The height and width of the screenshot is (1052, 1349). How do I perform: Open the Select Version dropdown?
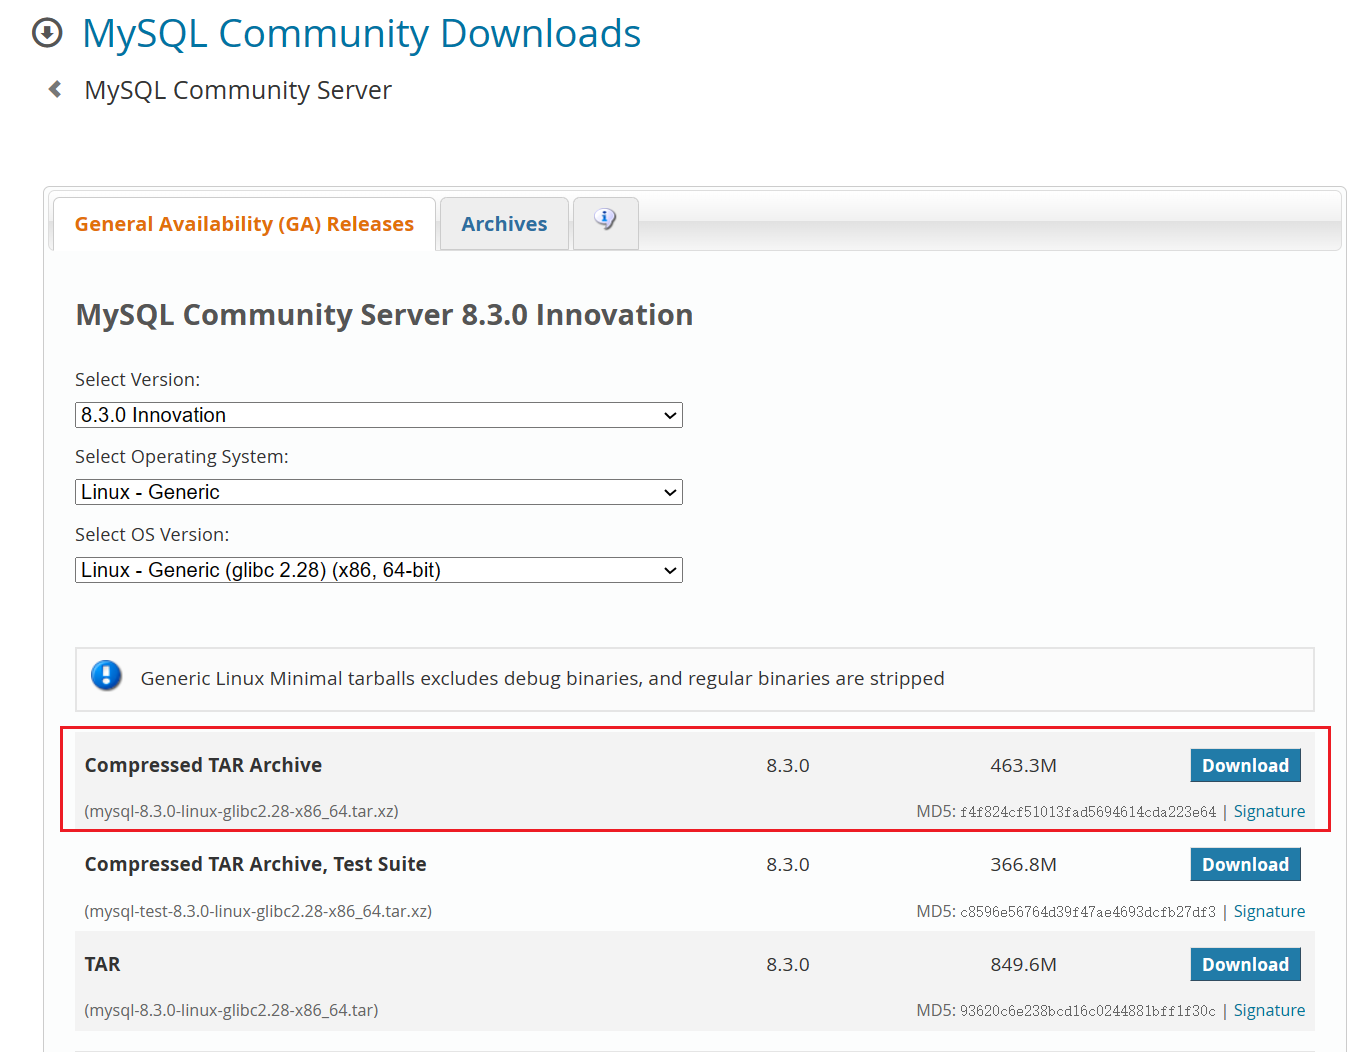pos(379,415)
